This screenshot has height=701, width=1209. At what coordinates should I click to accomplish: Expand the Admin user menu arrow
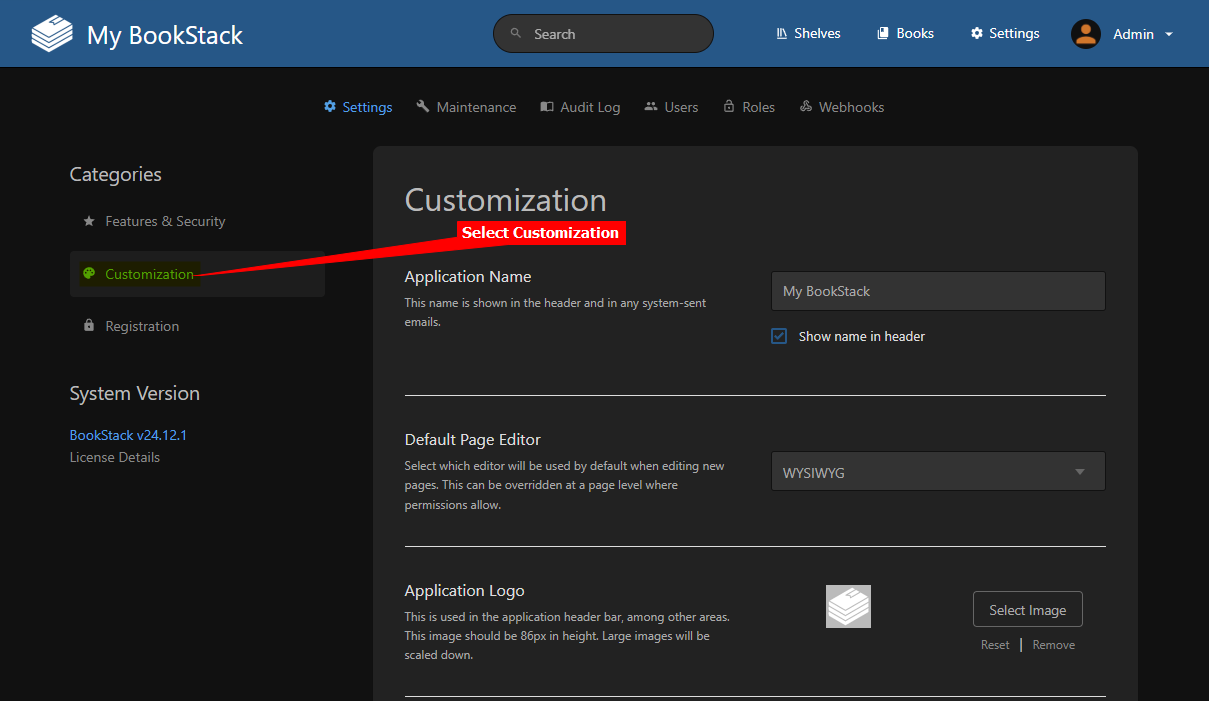coord(1169,35)
